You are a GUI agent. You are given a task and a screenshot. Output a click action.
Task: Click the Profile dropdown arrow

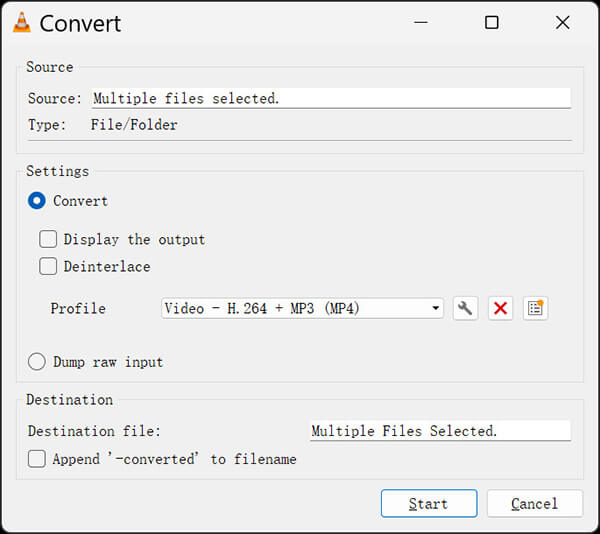pyautogui.click(x=436, y=309)
